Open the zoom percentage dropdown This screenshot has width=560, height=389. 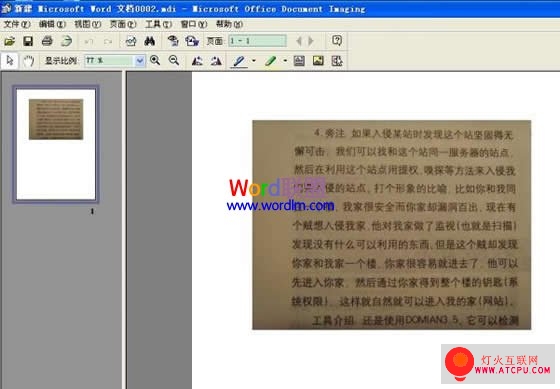140,61
